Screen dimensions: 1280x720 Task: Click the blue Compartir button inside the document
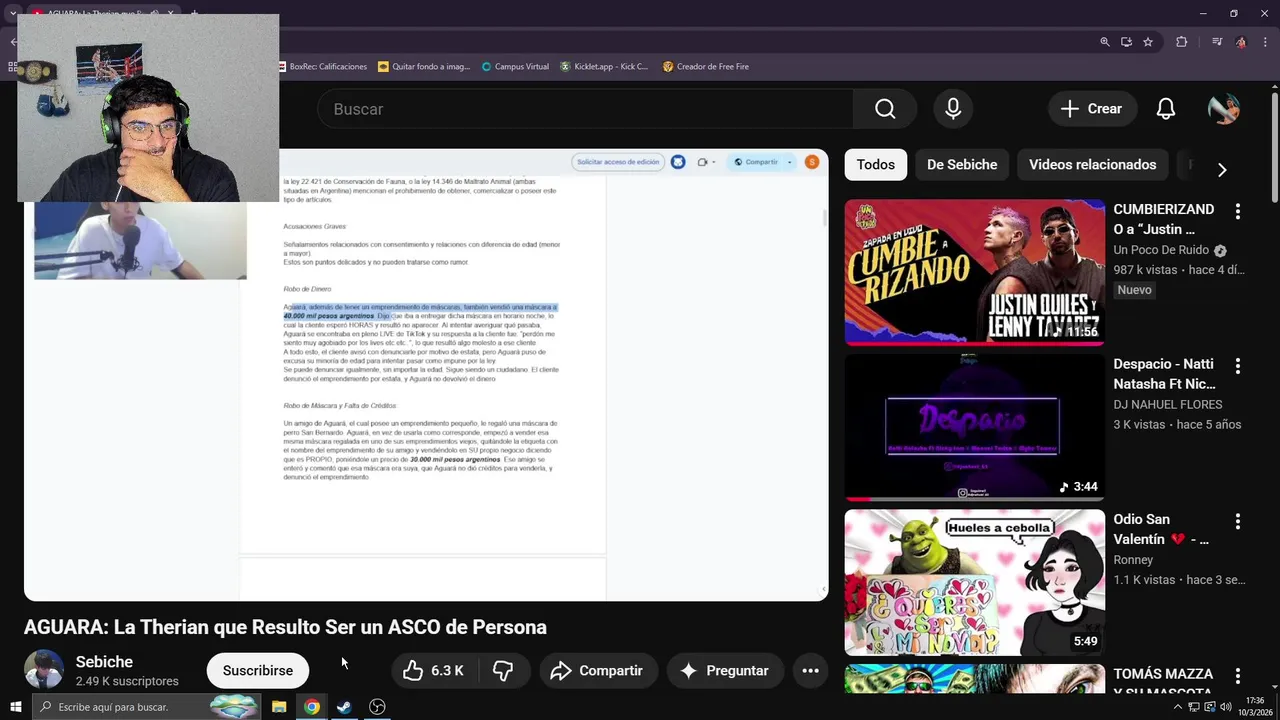762,162
